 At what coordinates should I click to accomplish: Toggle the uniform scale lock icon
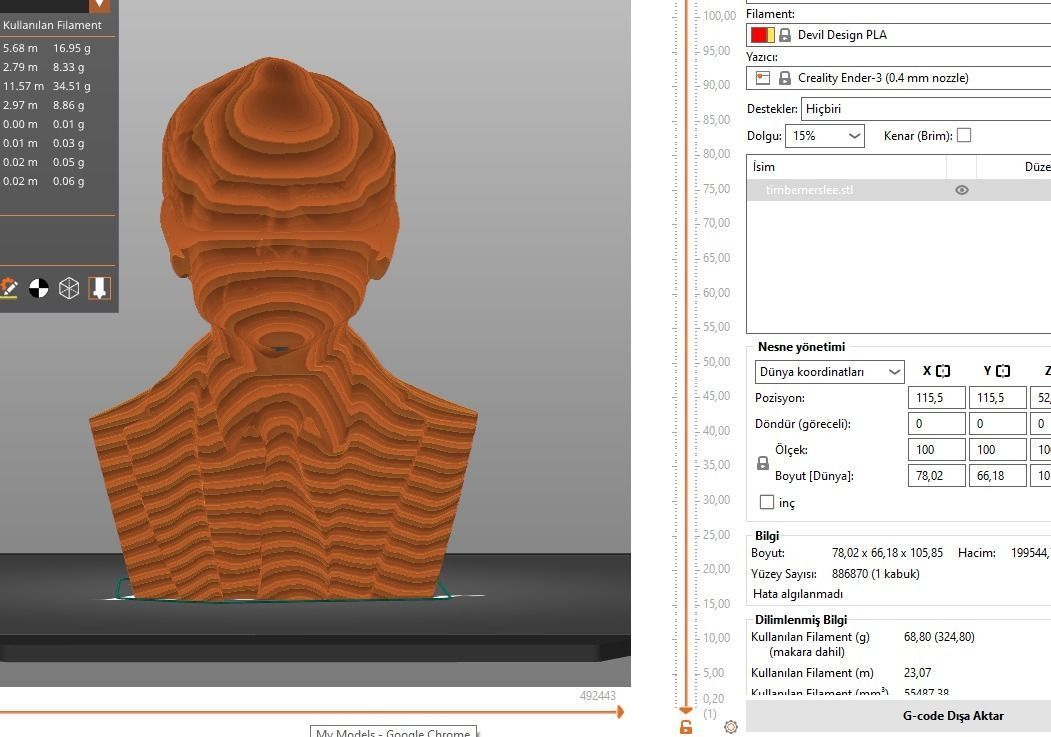point(763,463)
